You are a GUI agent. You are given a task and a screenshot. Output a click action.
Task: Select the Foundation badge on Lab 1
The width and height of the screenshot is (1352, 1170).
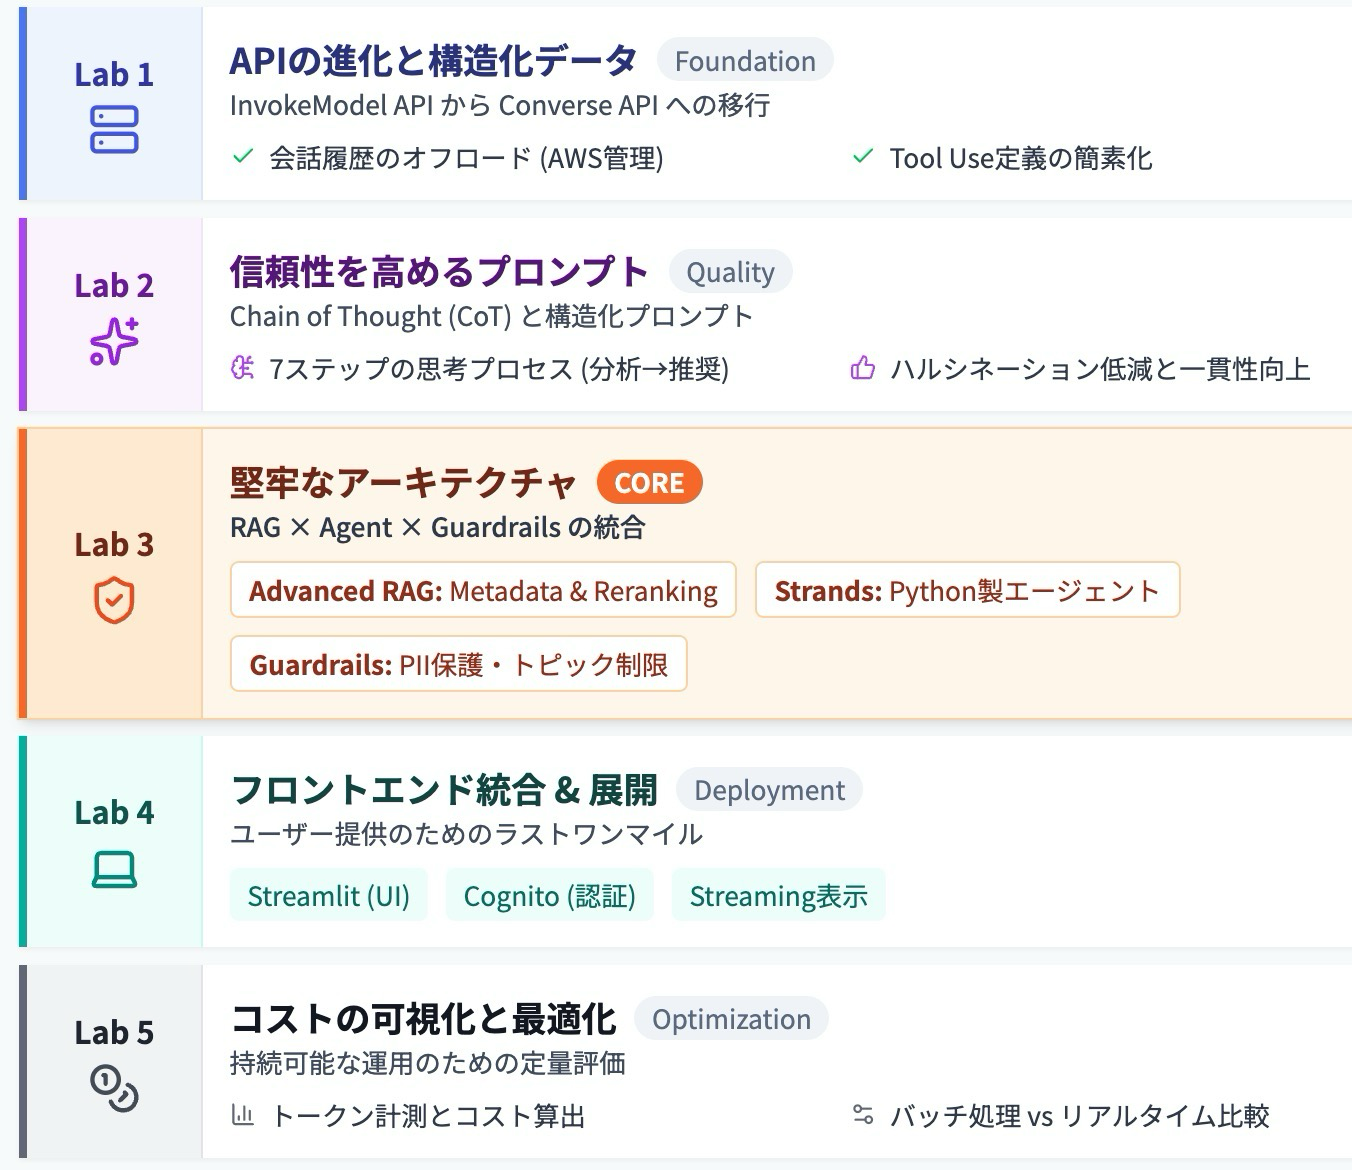pos(745,61)
